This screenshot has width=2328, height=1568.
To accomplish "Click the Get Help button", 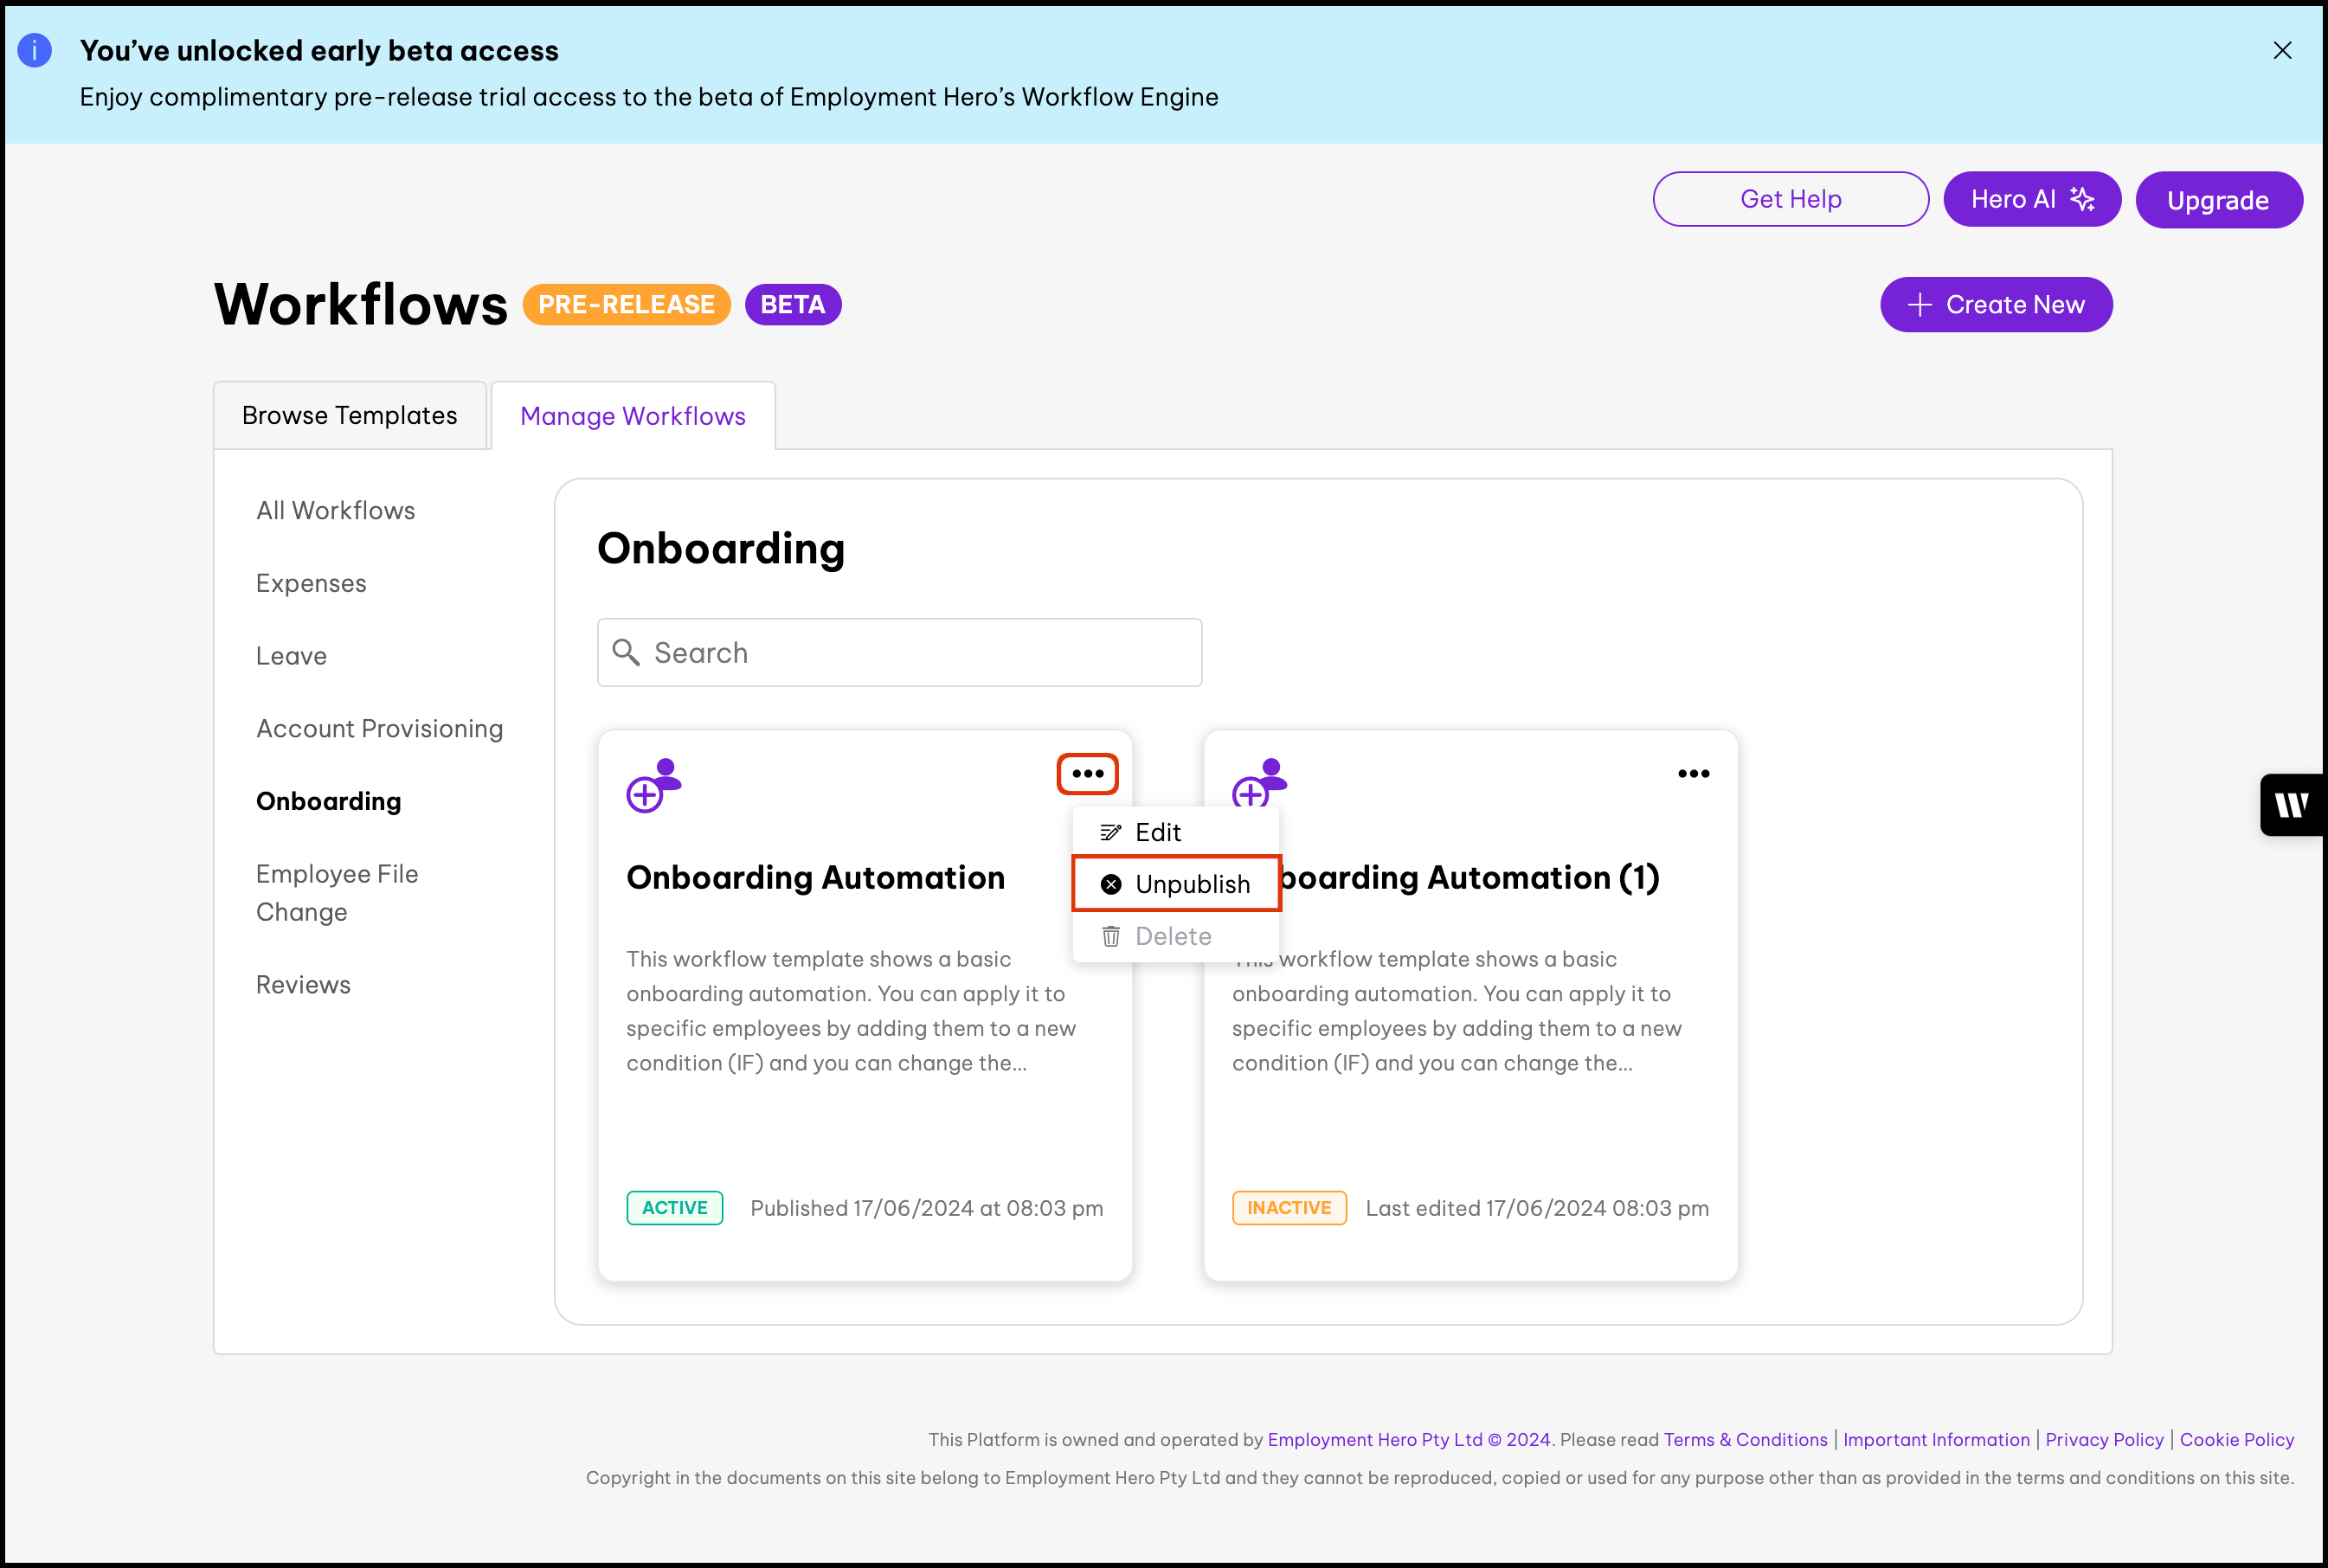I will click(x=1789, y=199).
